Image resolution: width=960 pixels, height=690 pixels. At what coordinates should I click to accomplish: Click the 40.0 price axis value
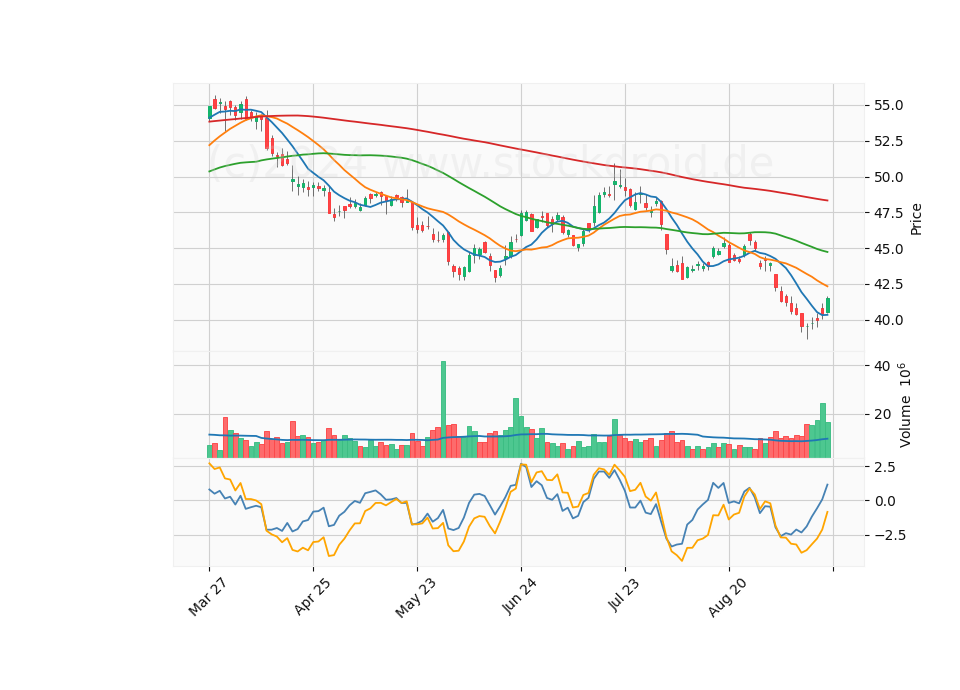[x=887, y=320]
